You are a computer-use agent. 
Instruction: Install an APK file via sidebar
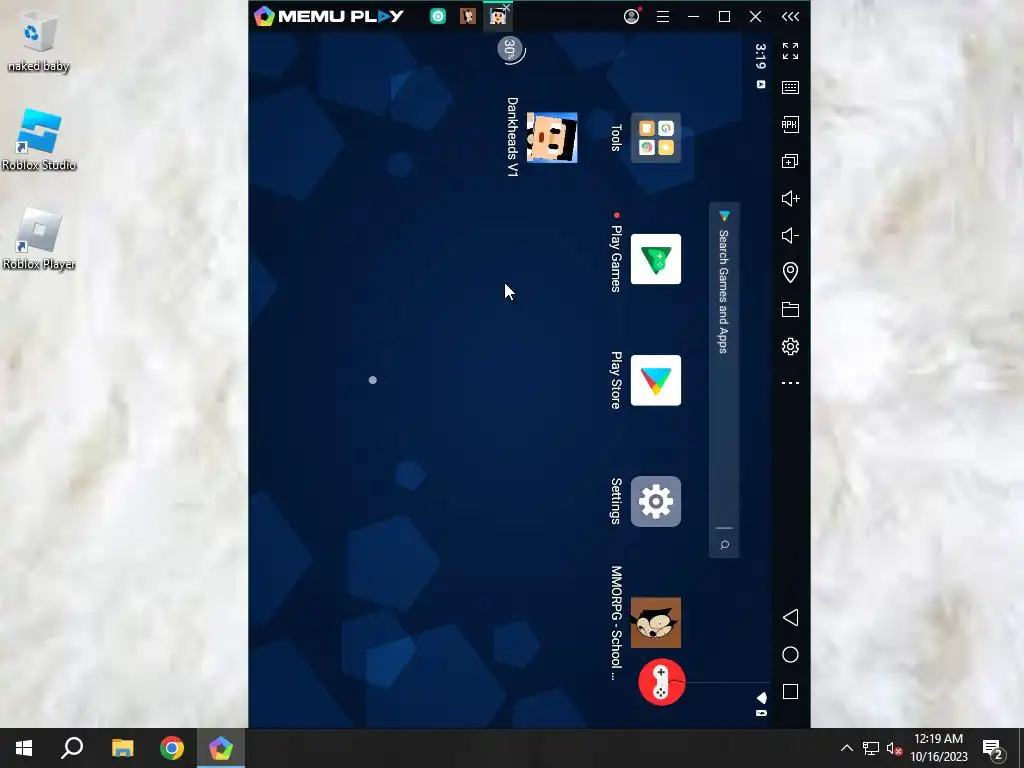point(790,125)
